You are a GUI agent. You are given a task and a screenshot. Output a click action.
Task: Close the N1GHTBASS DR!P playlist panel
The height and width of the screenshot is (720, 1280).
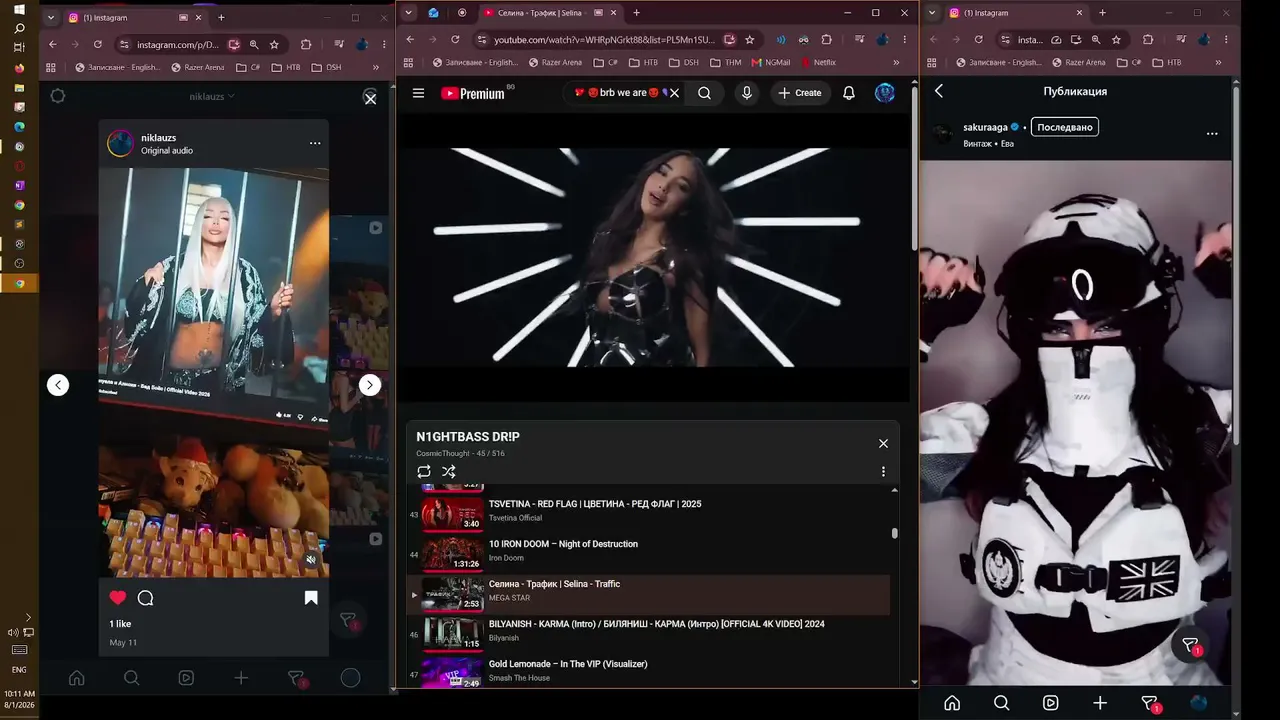[883, 443]
